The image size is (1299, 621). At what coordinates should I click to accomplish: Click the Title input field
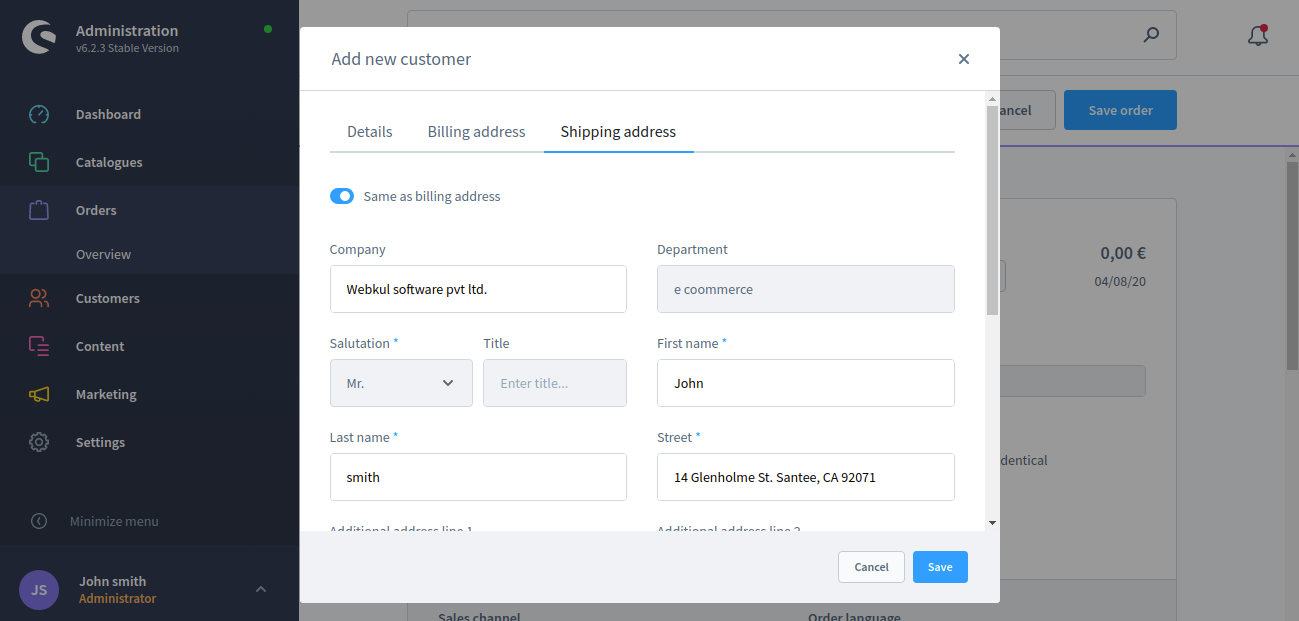(x=555, y=383)
